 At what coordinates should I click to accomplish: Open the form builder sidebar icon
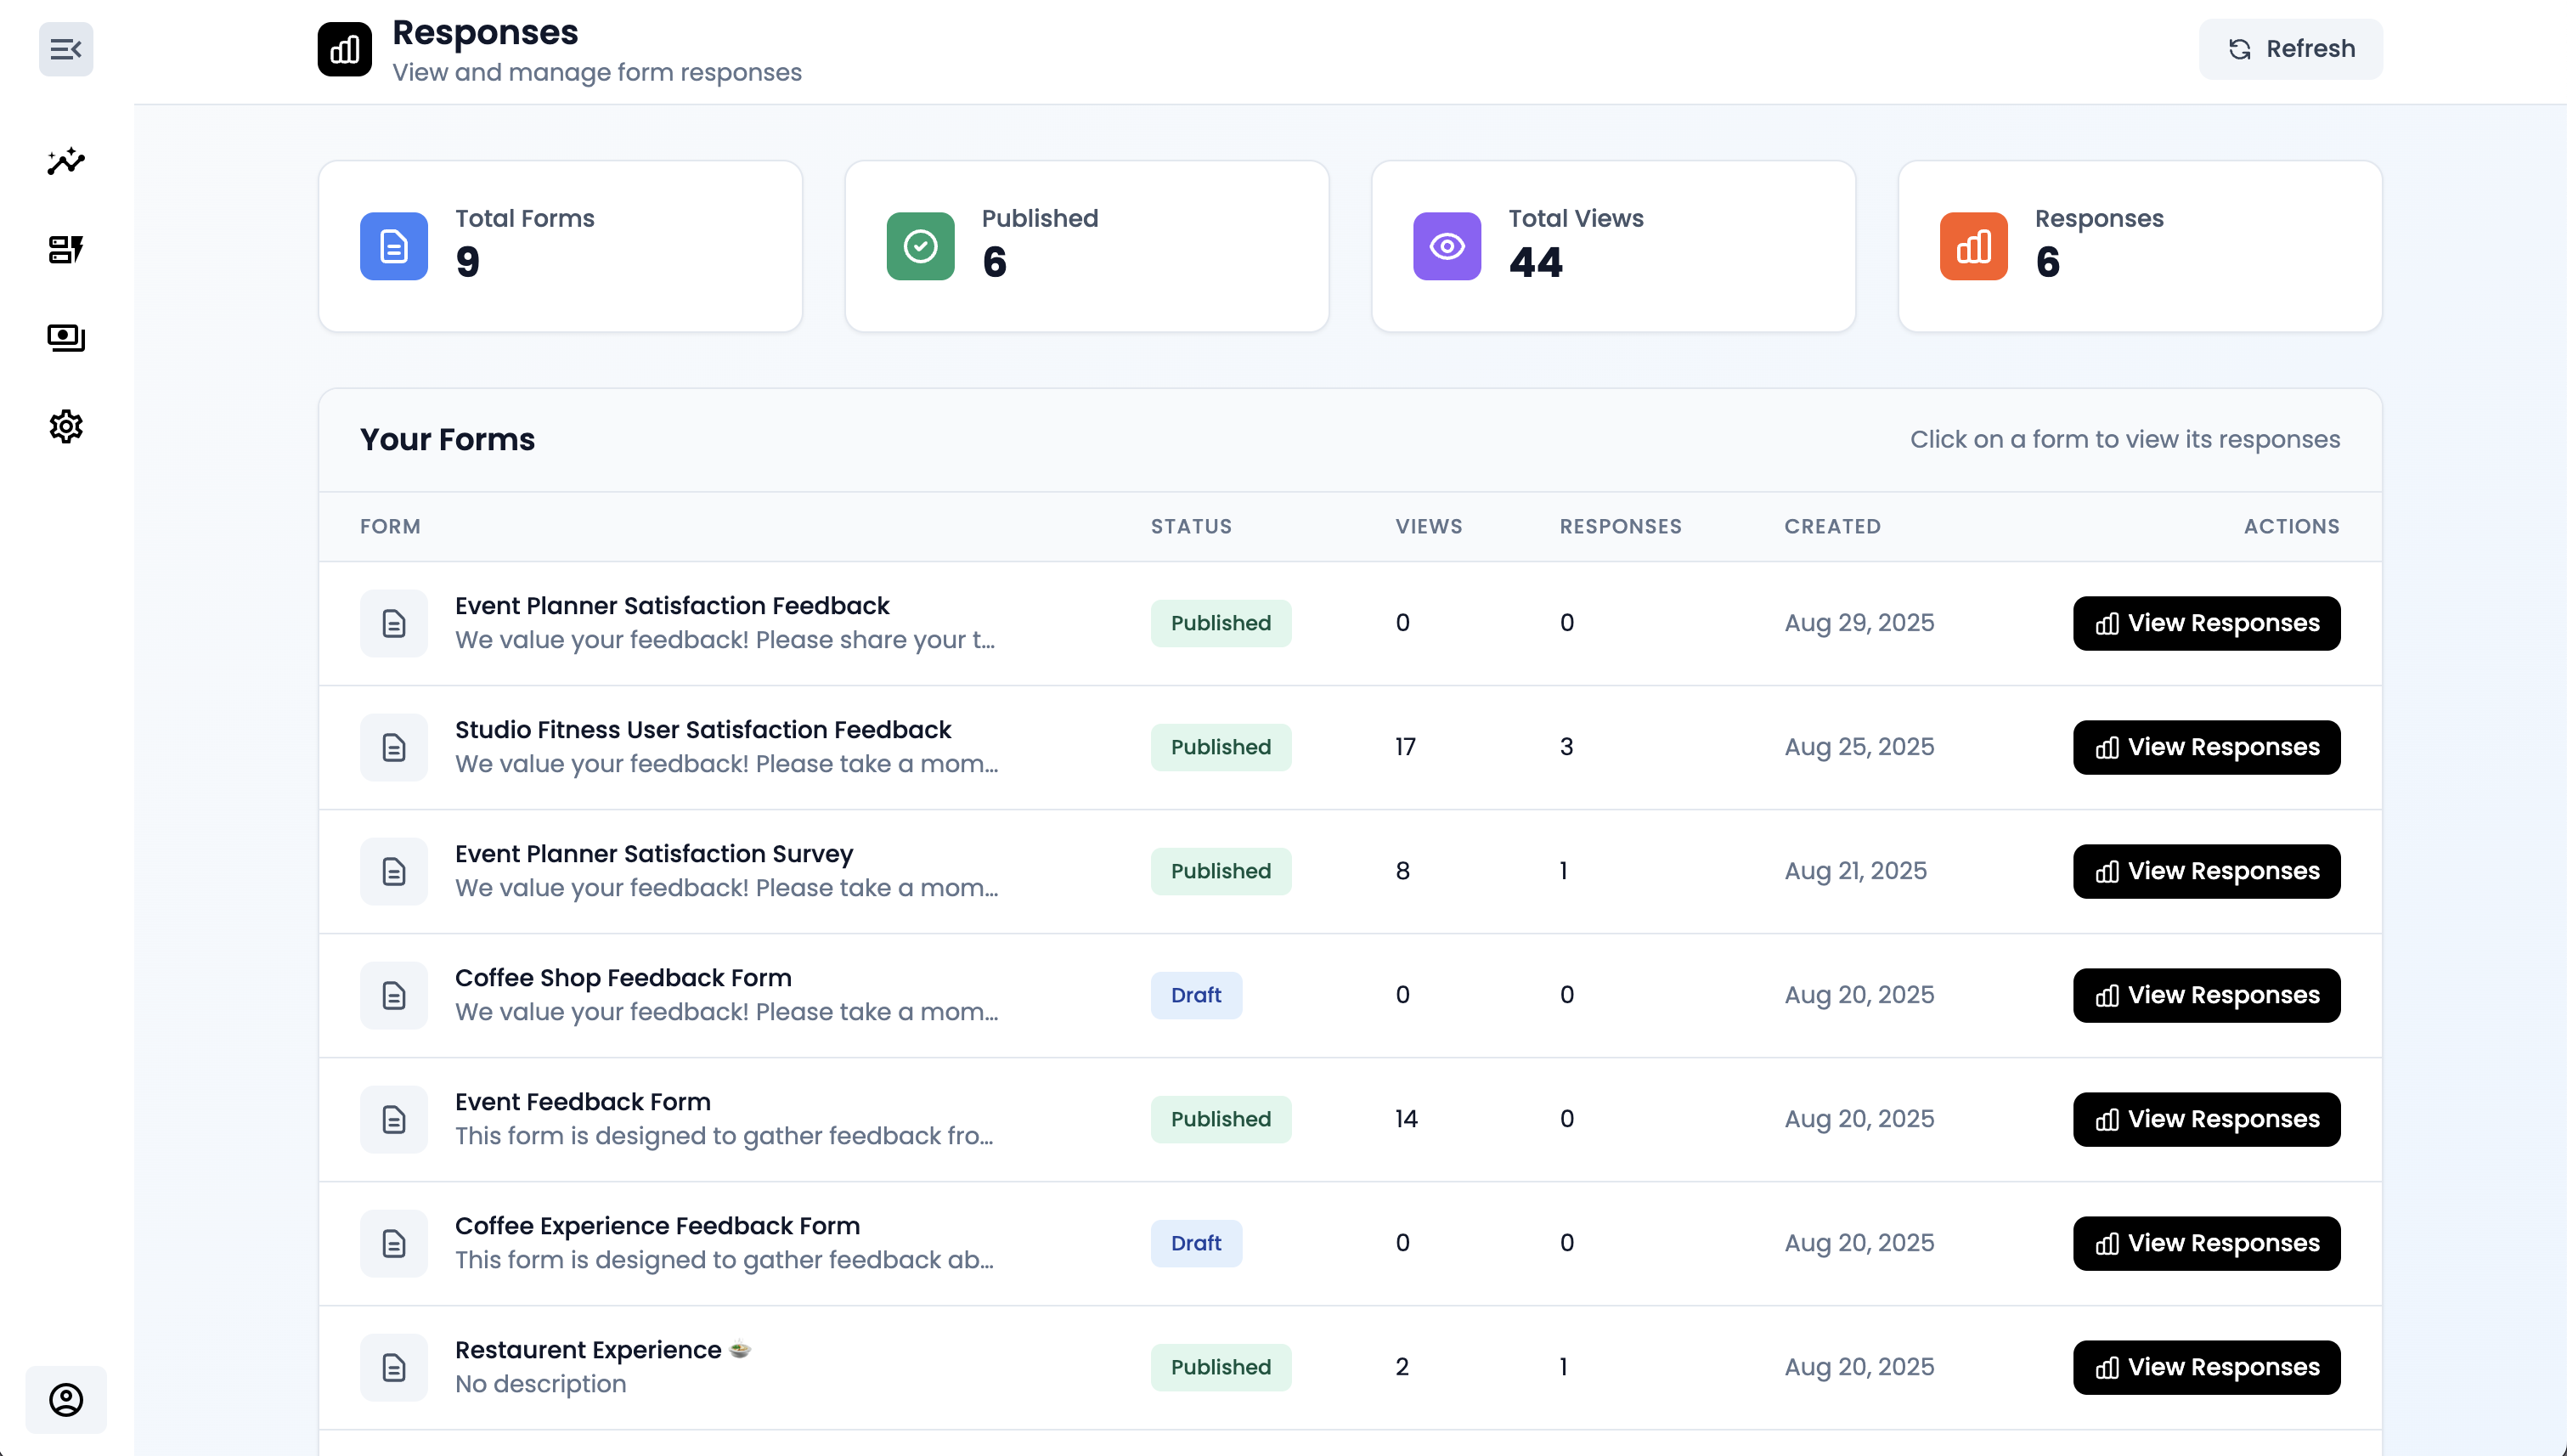click(x=66, y=249)
